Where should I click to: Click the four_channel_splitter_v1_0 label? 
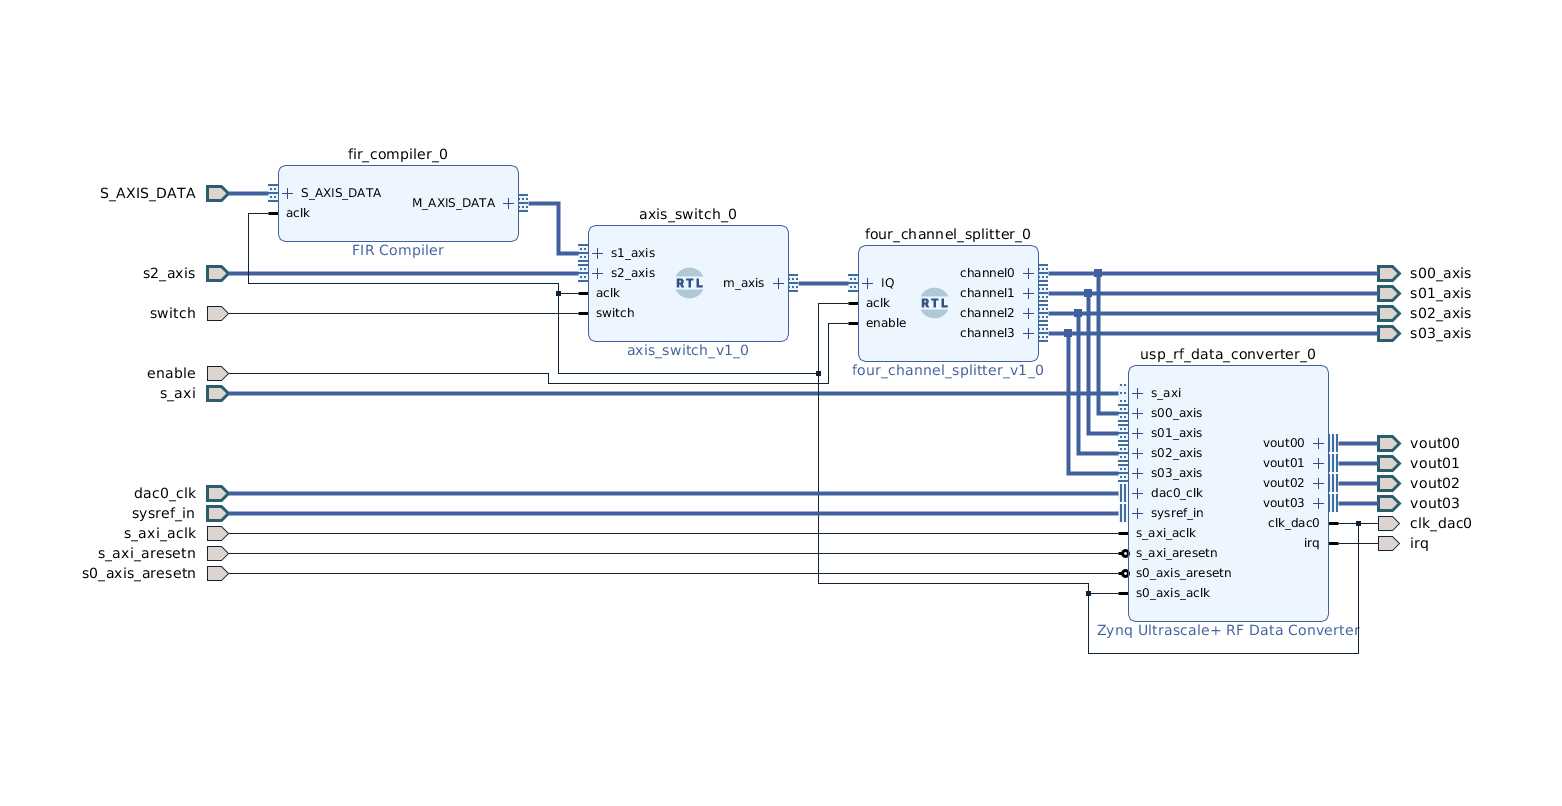coord(948,370)
